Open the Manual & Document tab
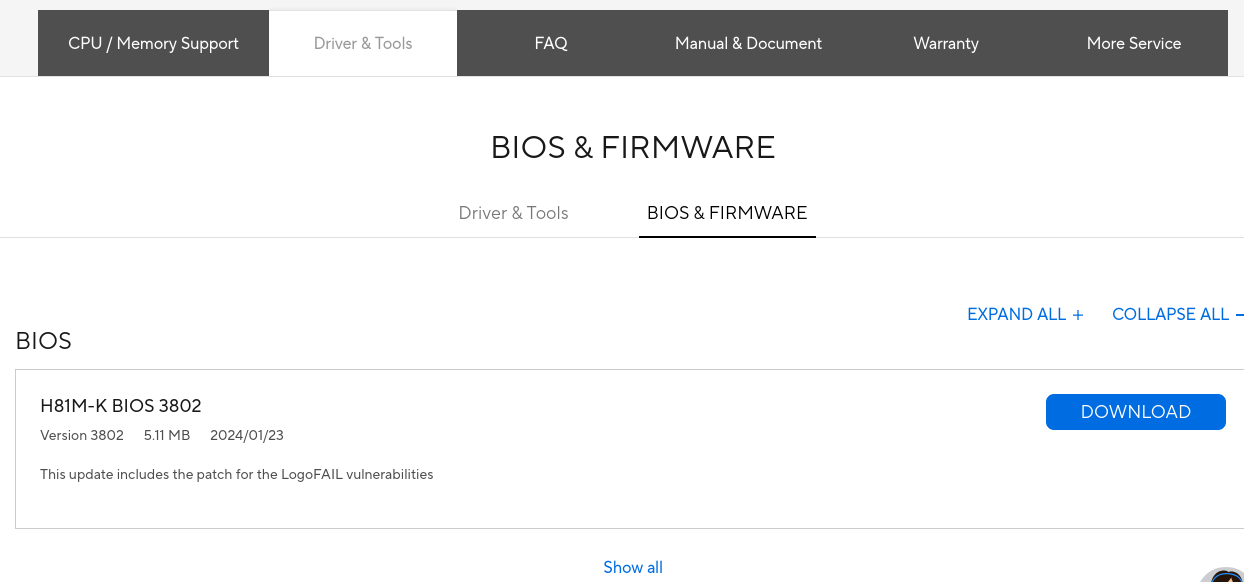 click(x=748, y=43)
